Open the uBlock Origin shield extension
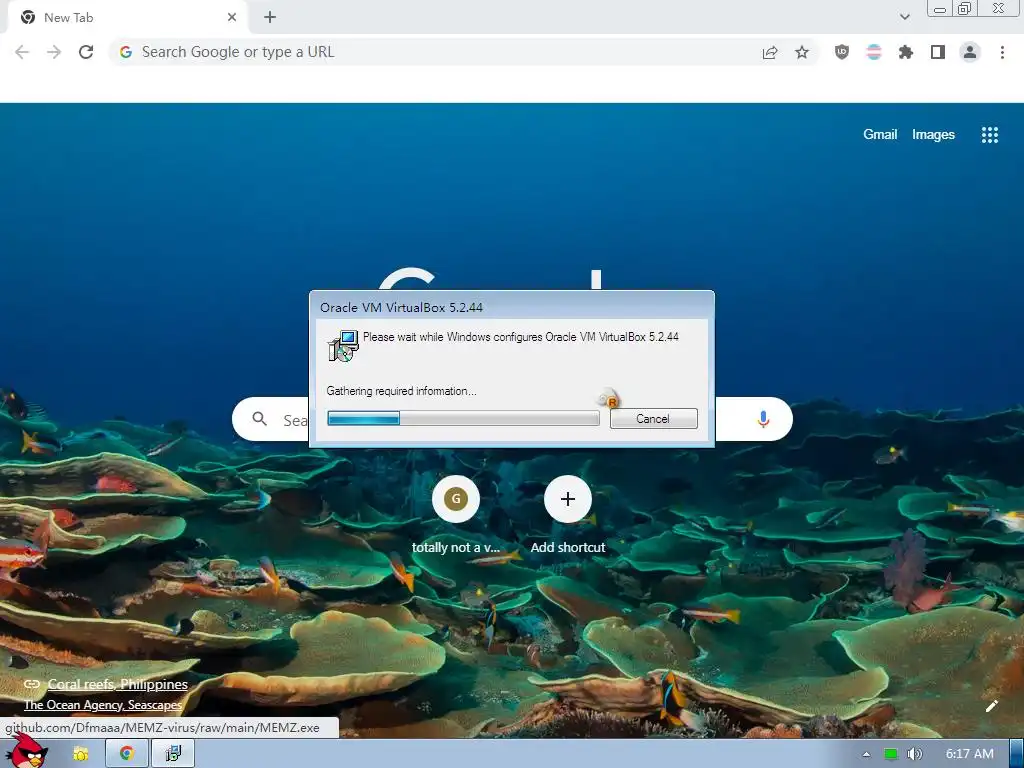Image resolution: width=1024 pixels, height=768 pixels. coord(842,52)
